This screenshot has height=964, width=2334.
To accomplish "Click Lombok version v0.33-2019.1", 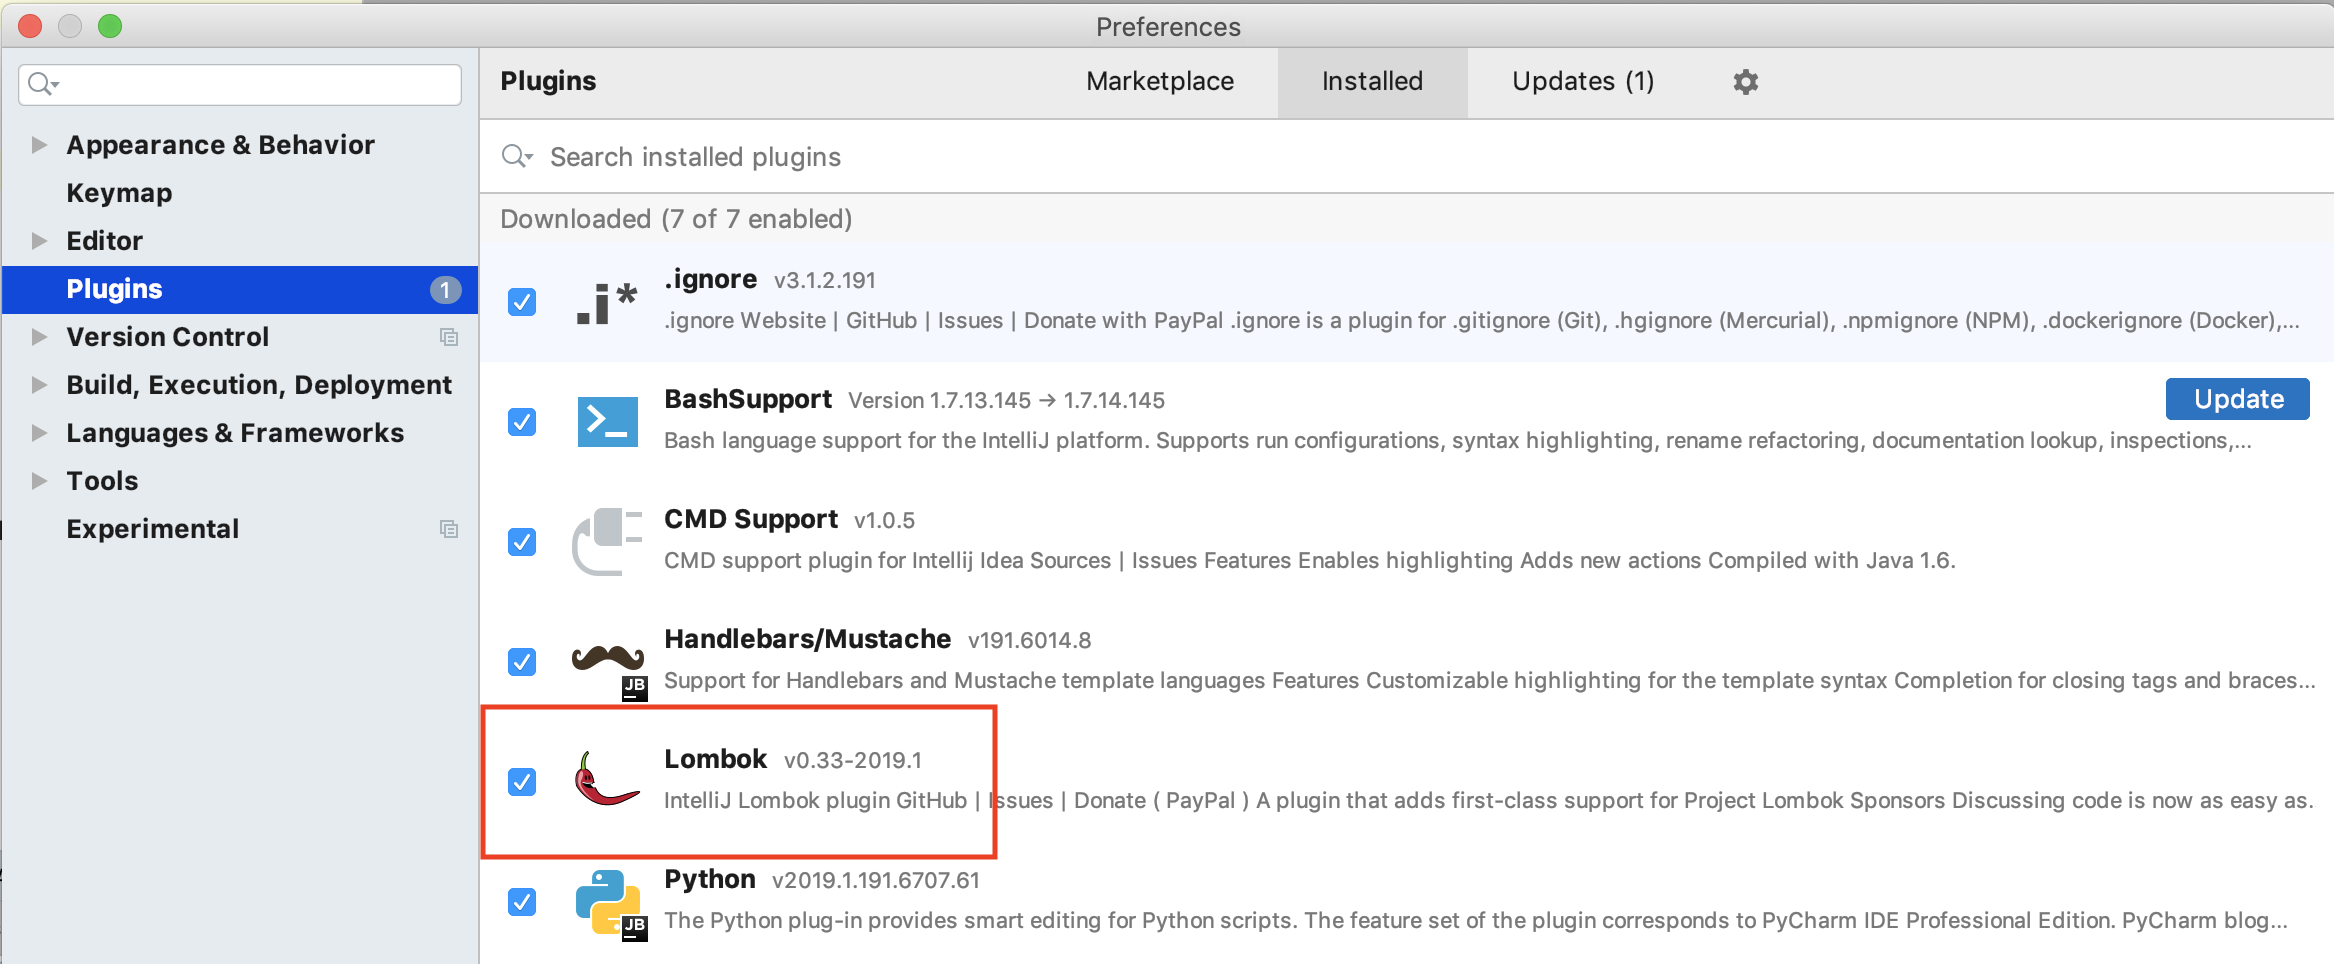I will click(853, 760).
